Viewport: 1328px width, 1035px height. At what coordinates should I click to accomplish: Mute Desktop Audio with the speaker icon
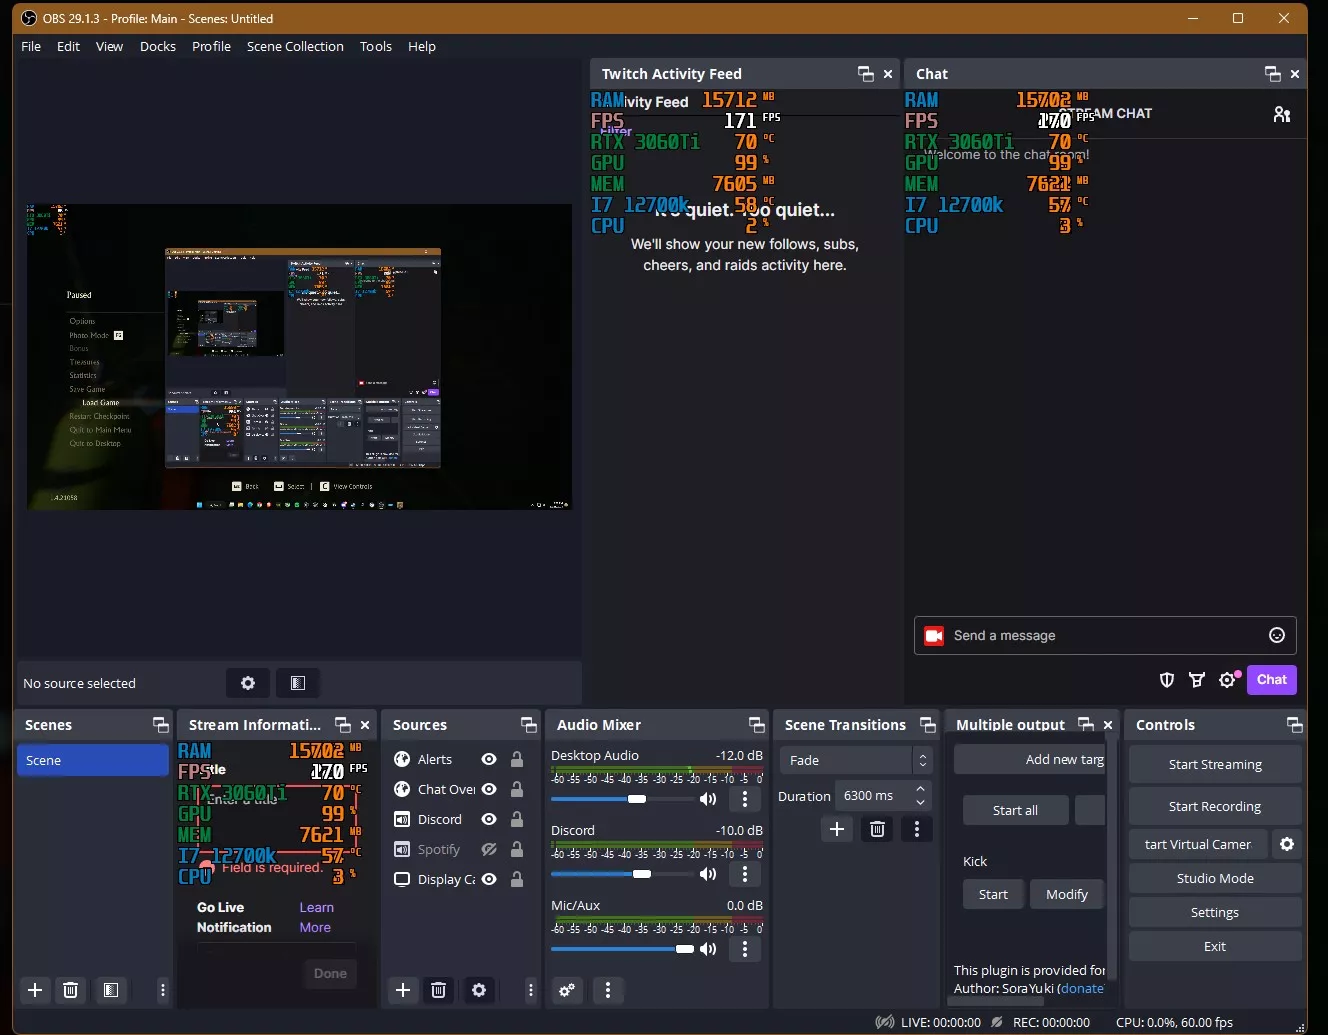pyautogui.click(x=708, y=799)
